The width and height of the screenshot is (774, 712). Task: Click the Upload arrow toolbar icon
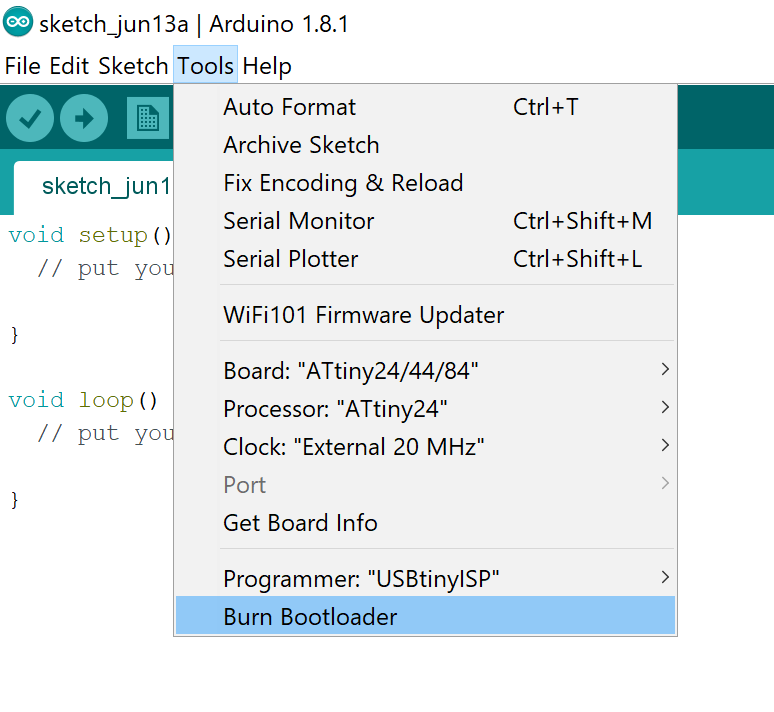point(84,119)
